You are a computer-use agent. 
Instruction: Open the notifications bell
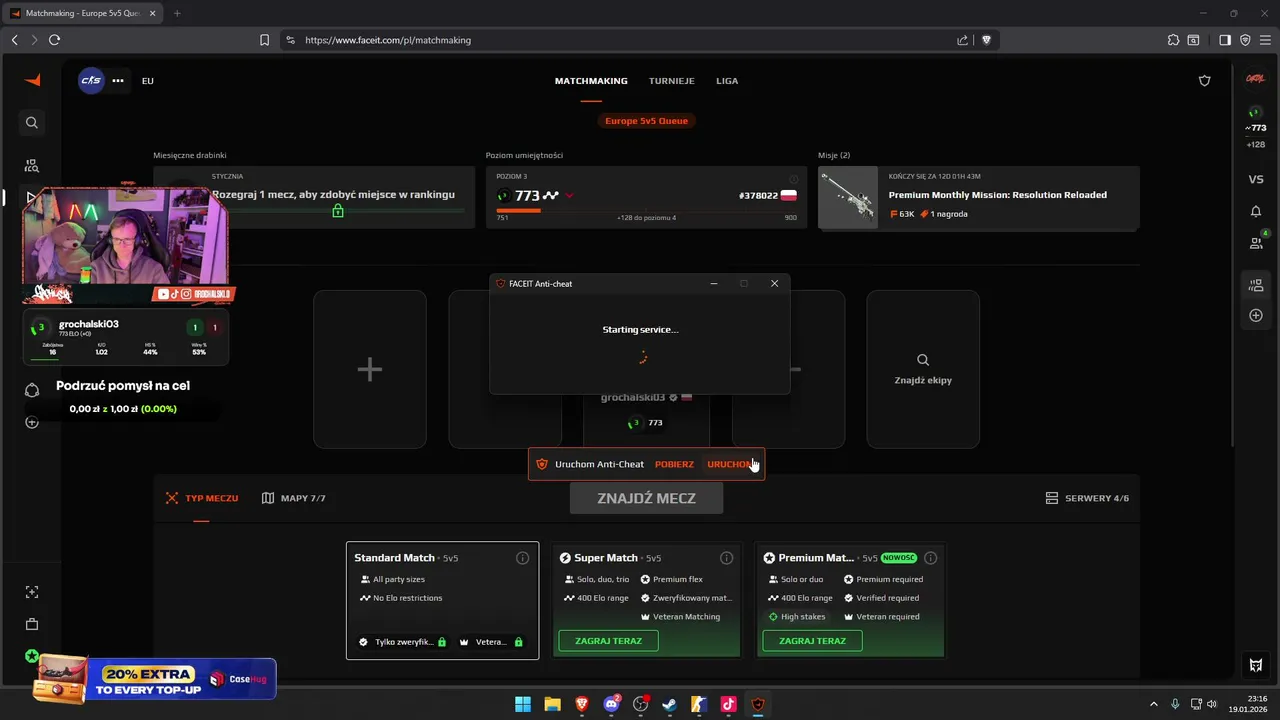point(1256,211)
